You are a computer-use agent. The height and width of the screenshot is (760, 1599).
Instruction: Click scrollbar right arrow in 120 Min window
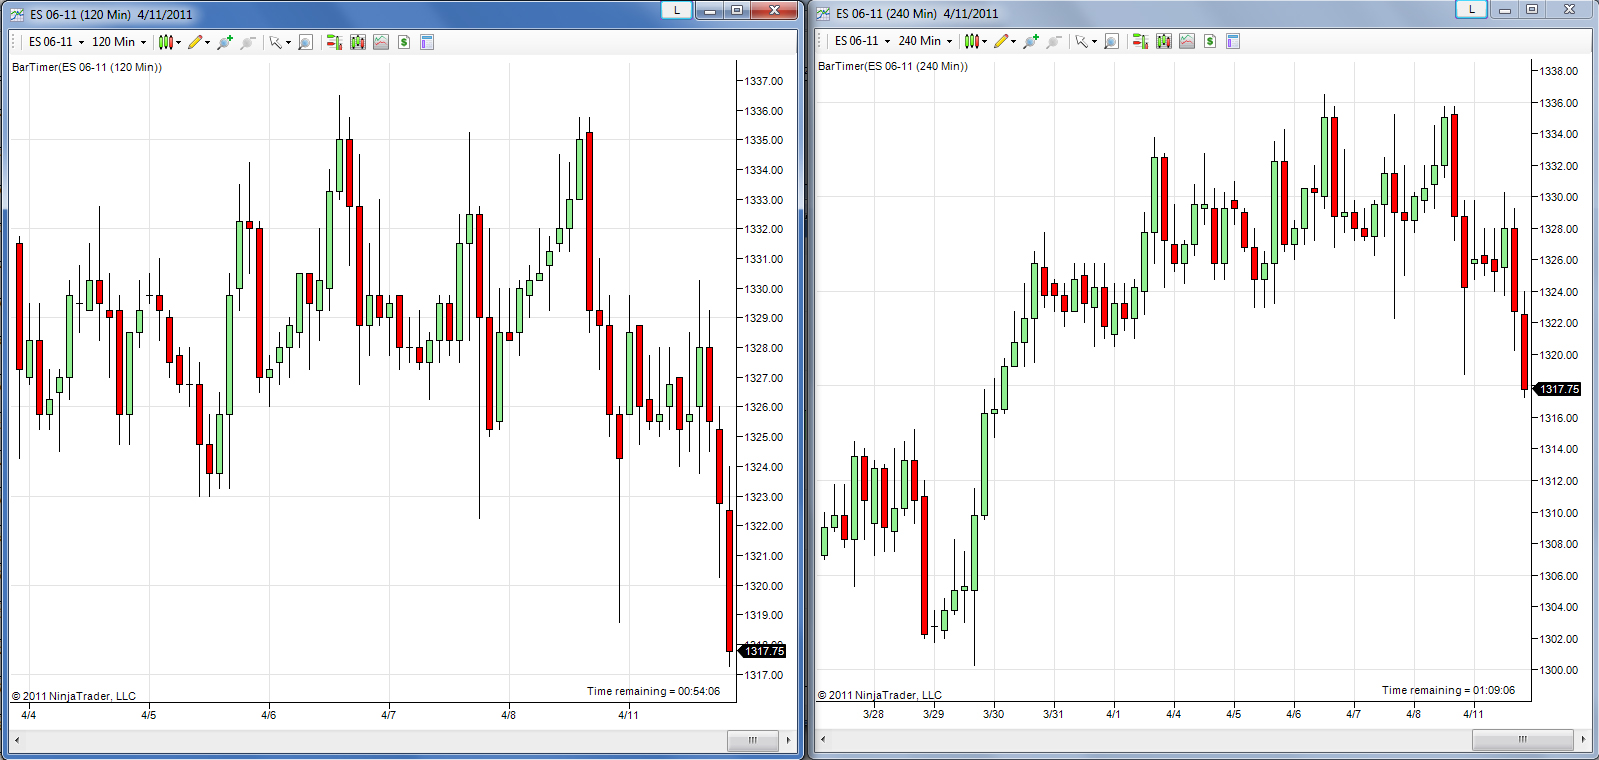[788, 740]
